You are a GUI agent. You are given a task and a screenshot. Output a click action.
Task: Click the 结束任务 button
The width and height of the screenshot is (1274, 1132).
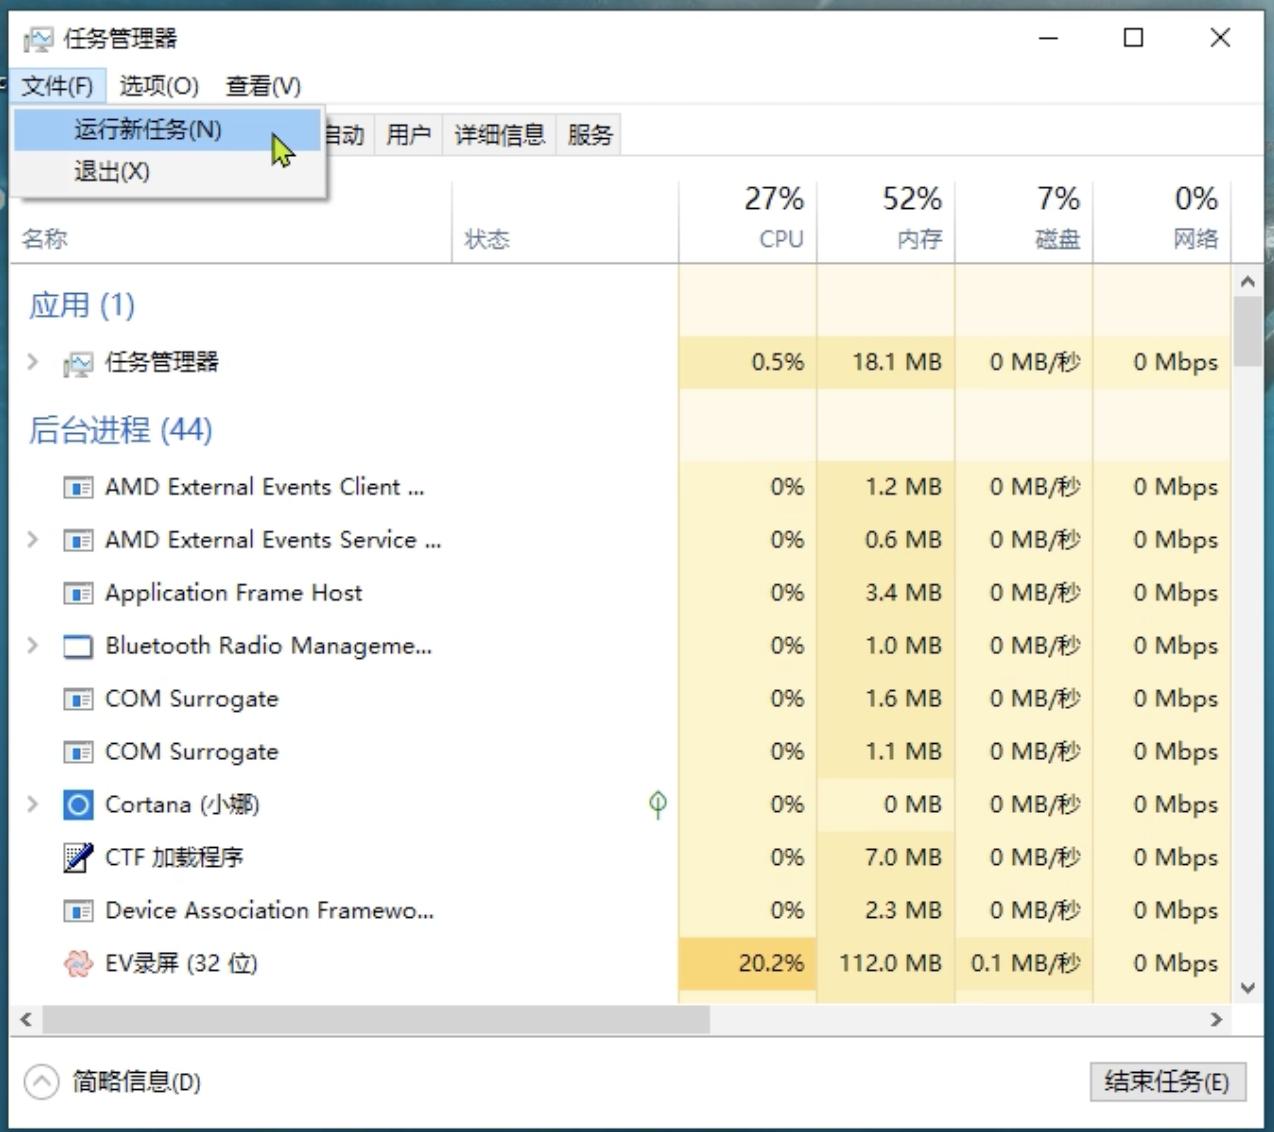(1166, 1081)
